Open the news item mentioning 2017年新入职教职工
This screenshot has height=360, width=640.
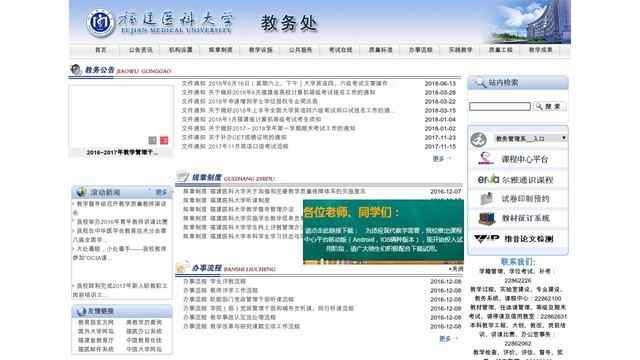[120, 290]
